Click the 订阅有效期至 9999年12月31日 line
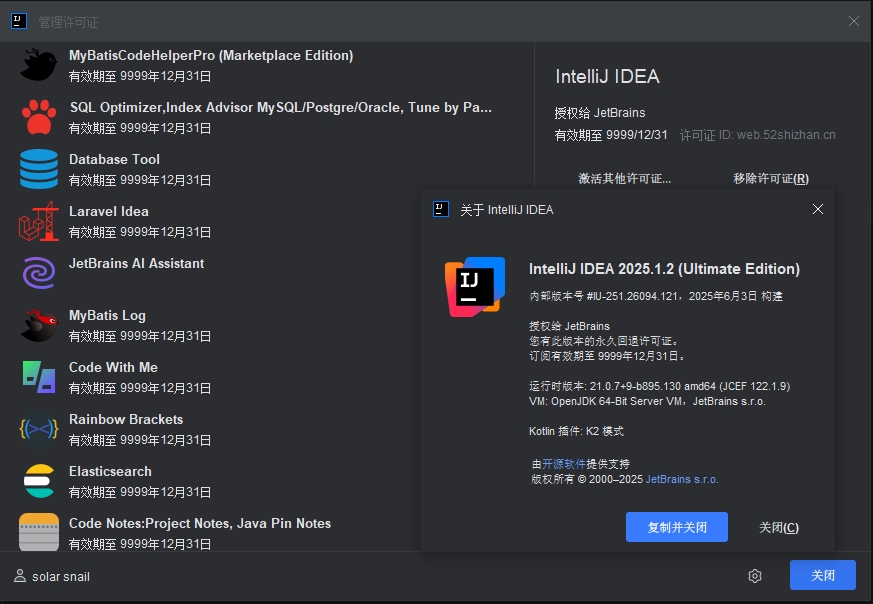The width and height of the screenshot is (873, 604). tap(607, 356)
